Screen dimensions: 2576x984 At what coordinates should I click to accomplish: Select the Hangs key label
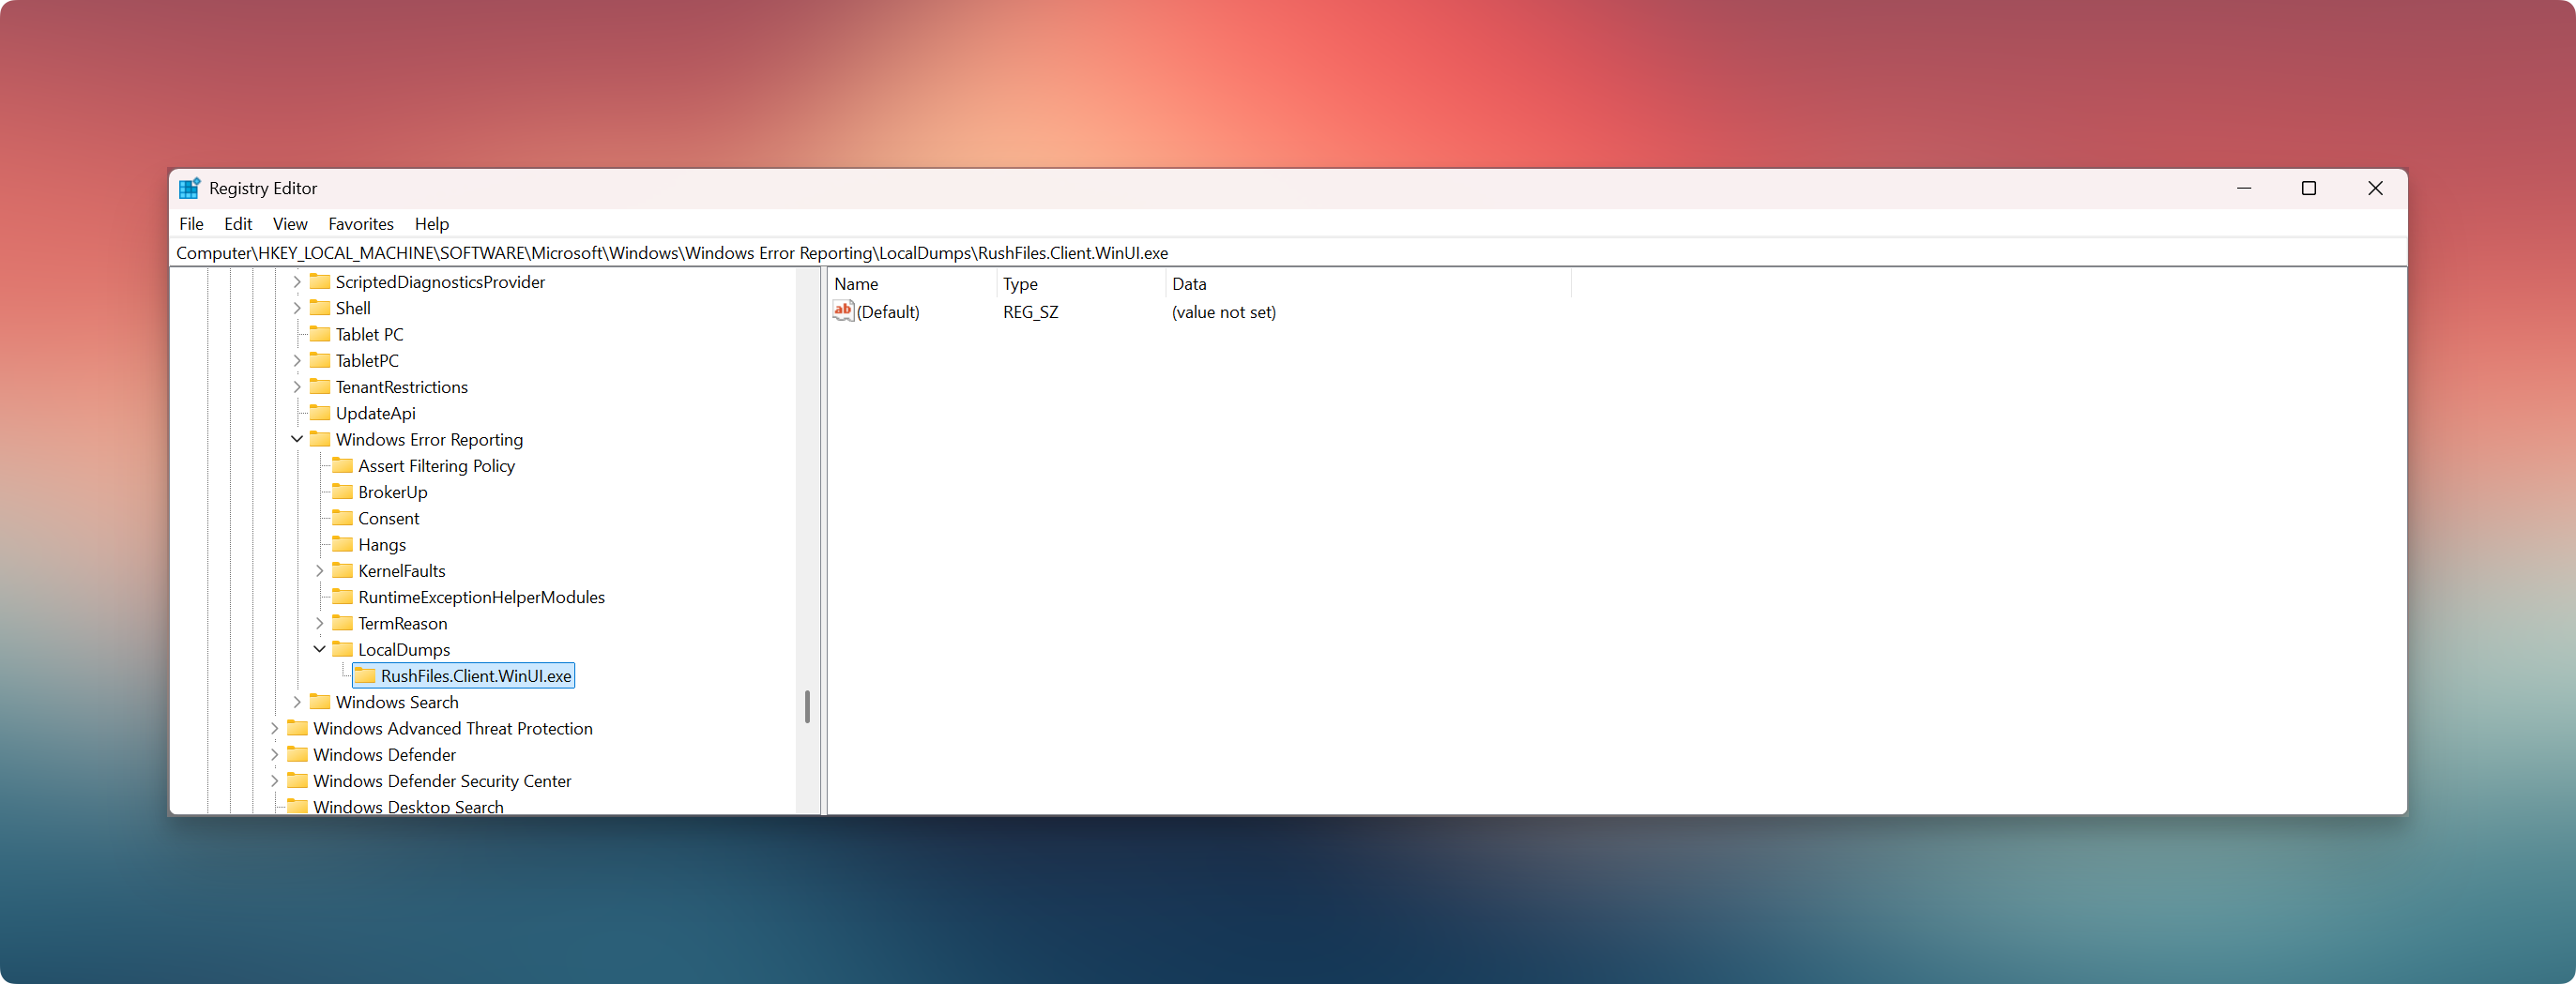click(x=382, y=545)
